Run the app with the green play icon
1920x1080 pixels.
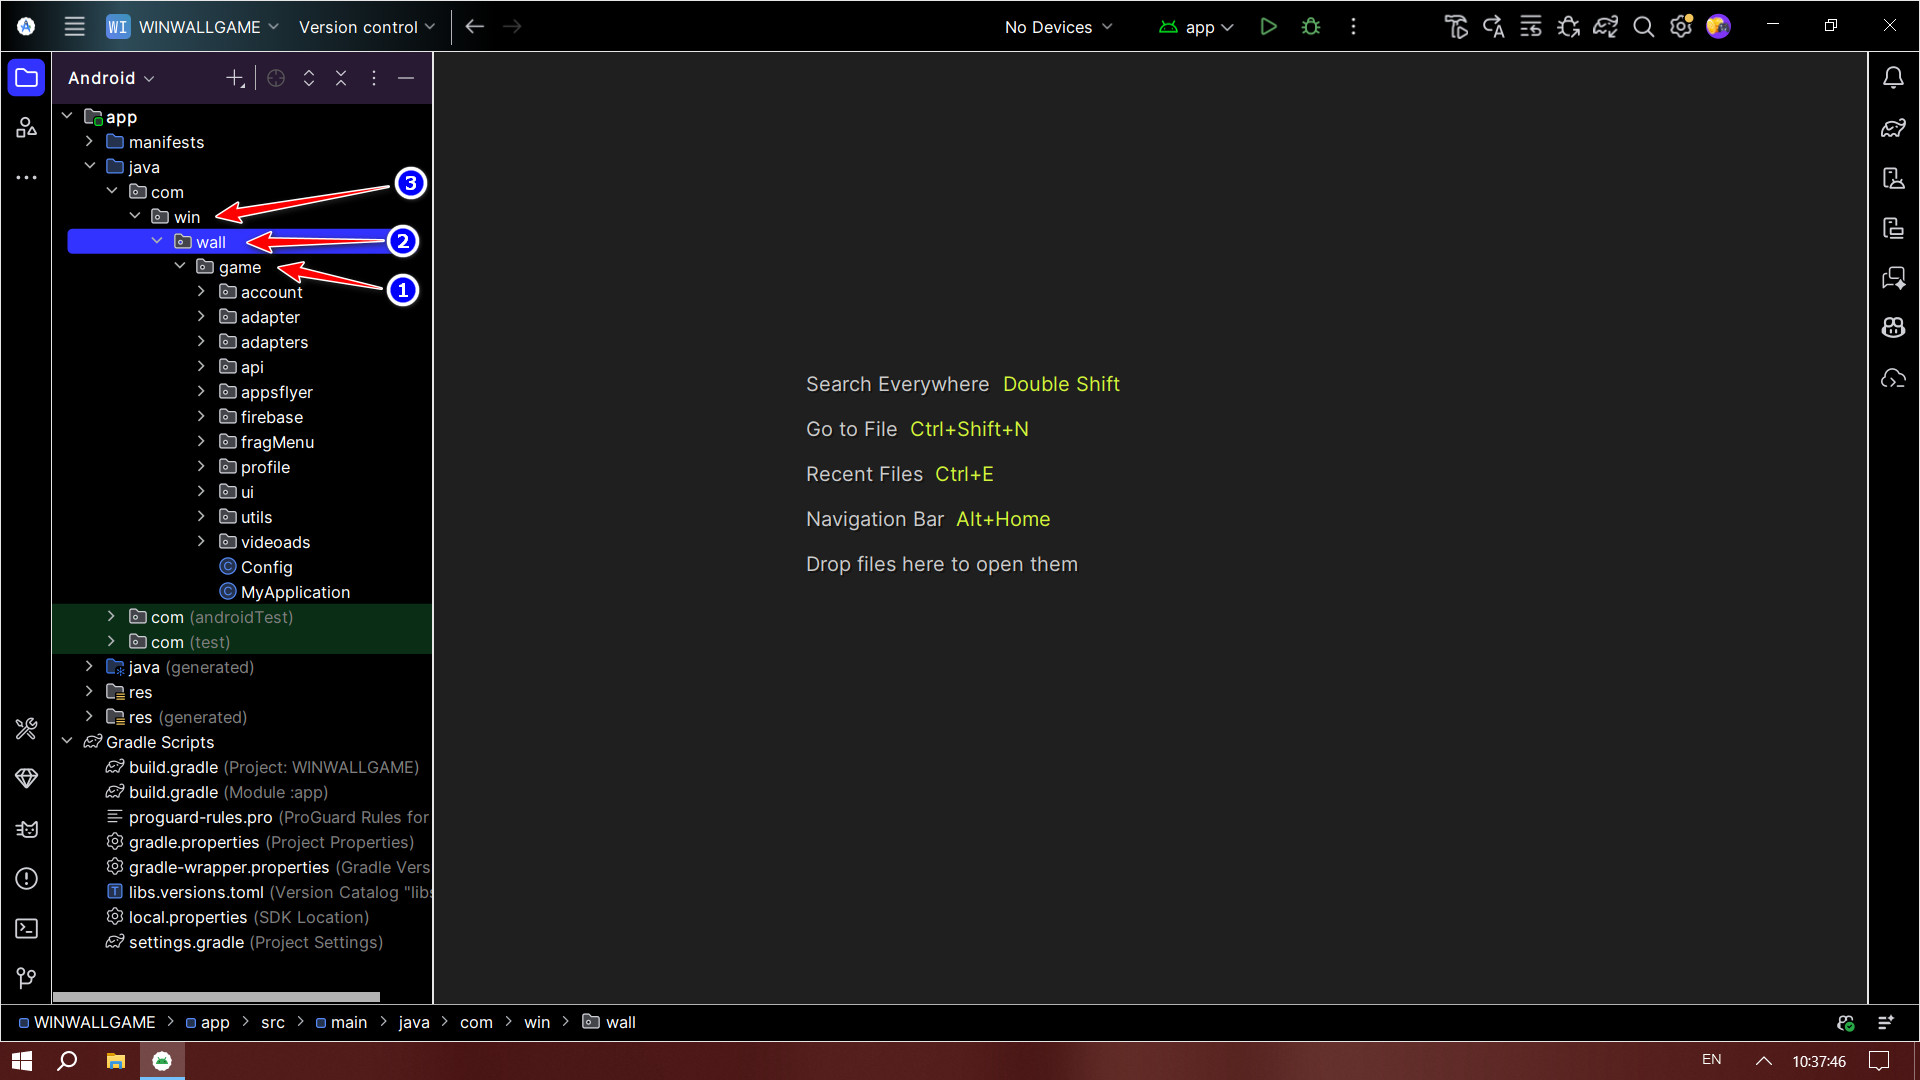[x=1268, y=27]
